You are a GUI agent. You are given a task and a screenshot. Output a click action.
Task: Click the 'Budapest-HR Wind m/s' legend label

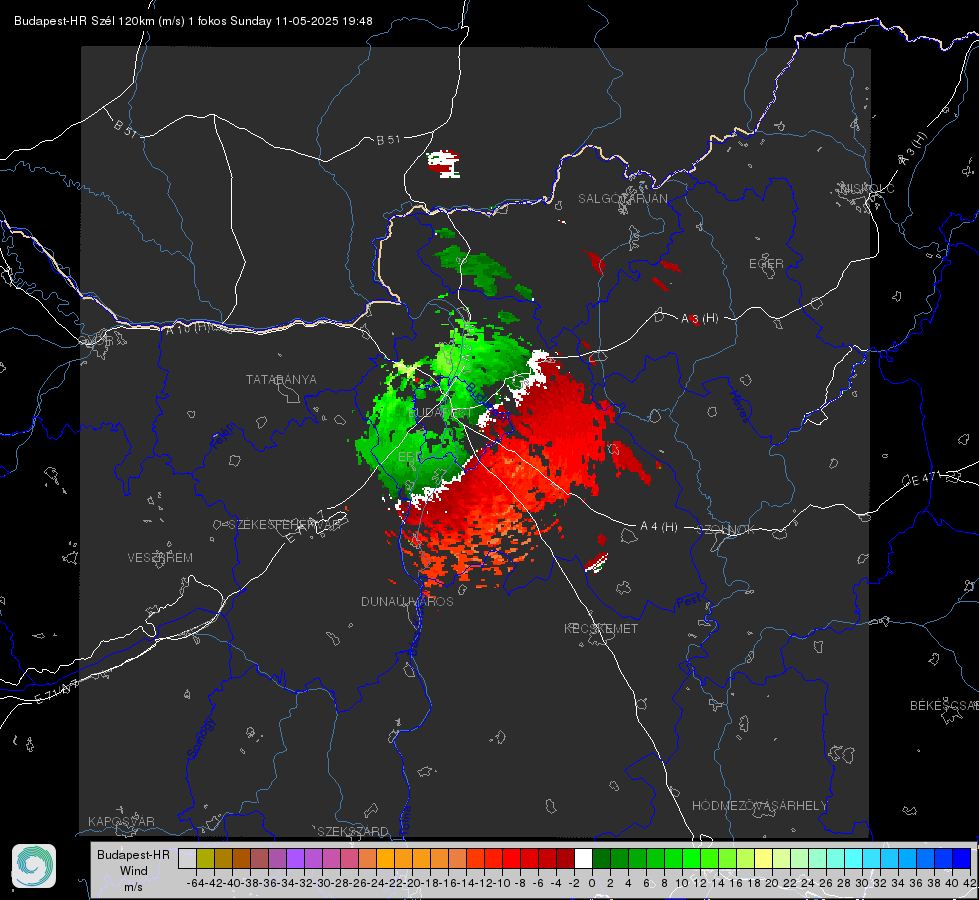[134, 871]
